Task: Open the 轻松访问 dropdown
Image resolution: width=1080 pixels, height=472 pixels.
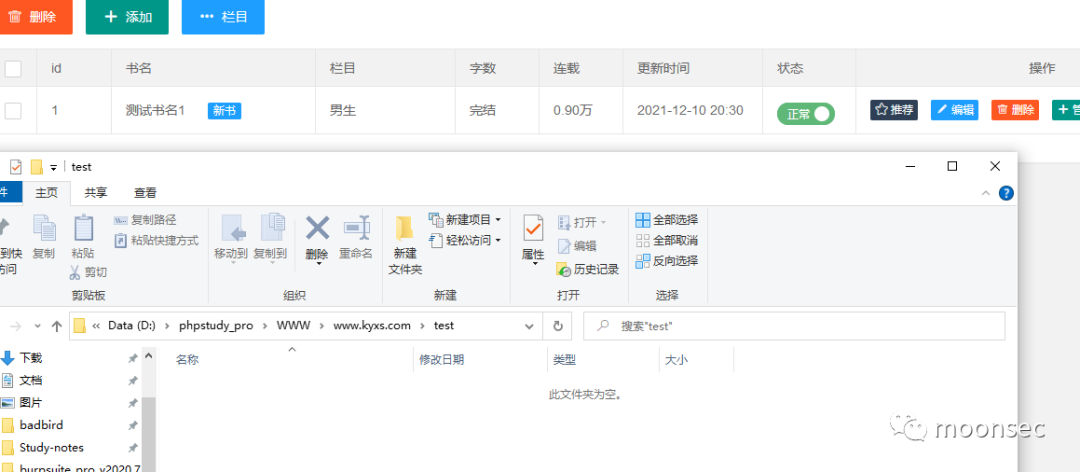Action: pyautogui.click(x=465, y=240)
